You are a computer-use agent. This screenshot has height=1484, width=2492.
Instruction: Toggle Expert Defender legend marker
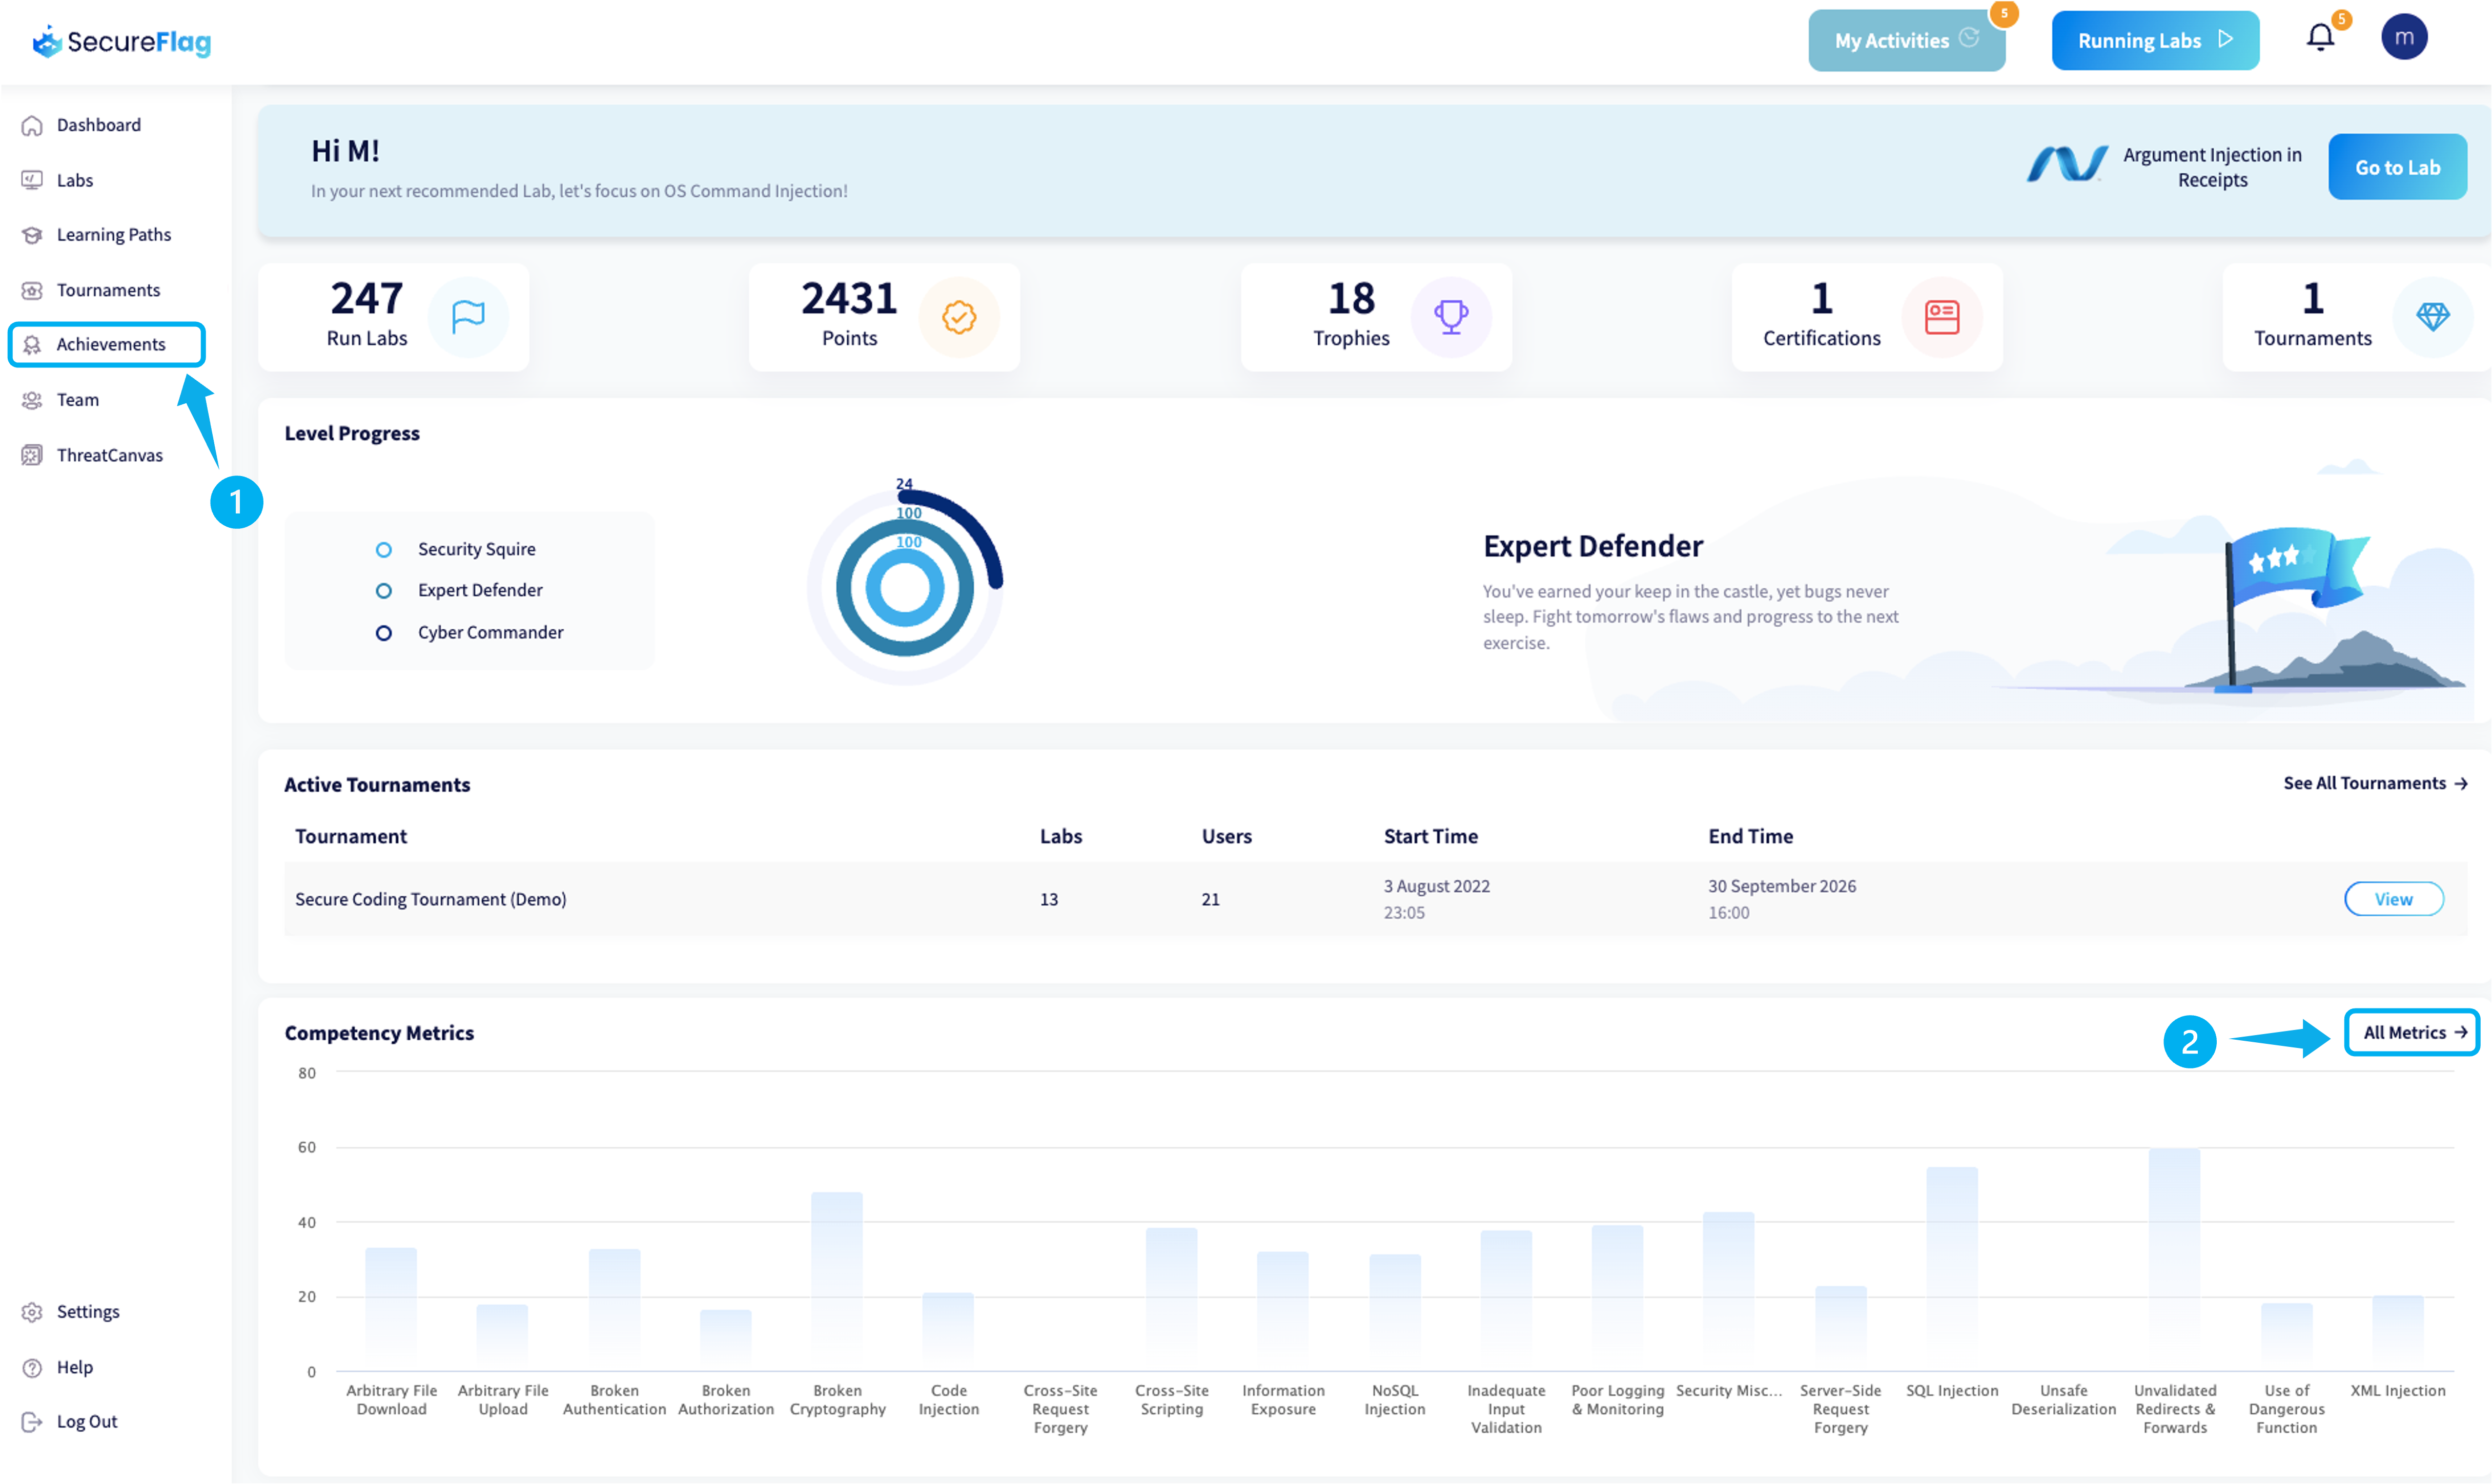coord(383,591)
